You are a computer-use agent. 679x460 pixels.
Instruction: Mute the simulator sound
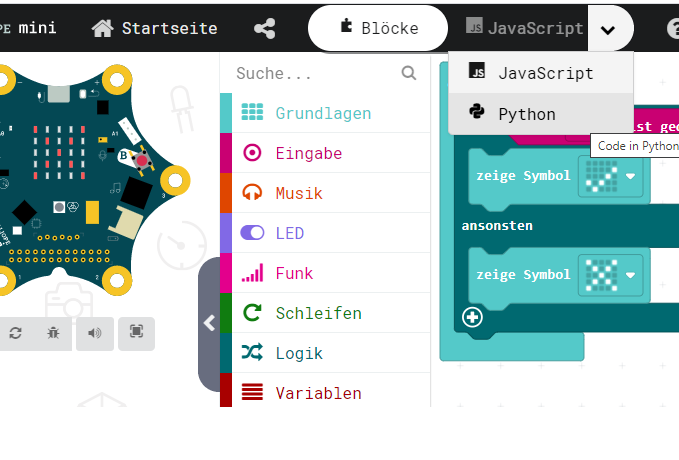(95, 333)
